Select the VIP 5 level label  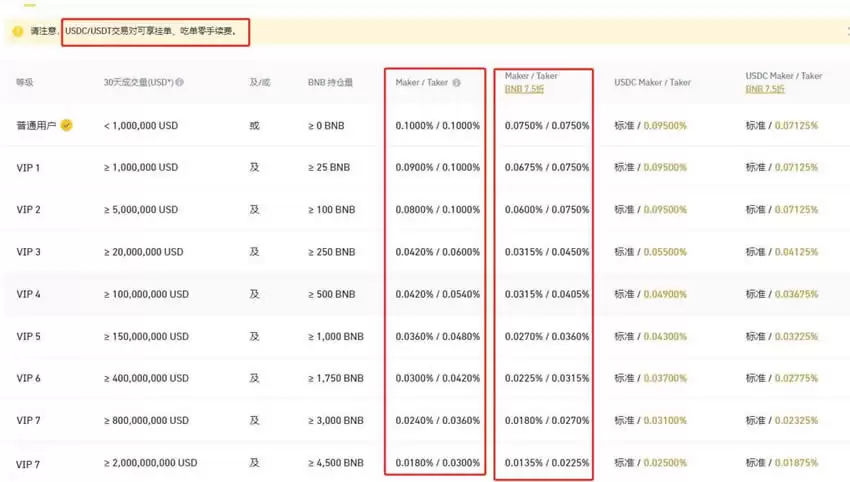[x=29, y=337]
